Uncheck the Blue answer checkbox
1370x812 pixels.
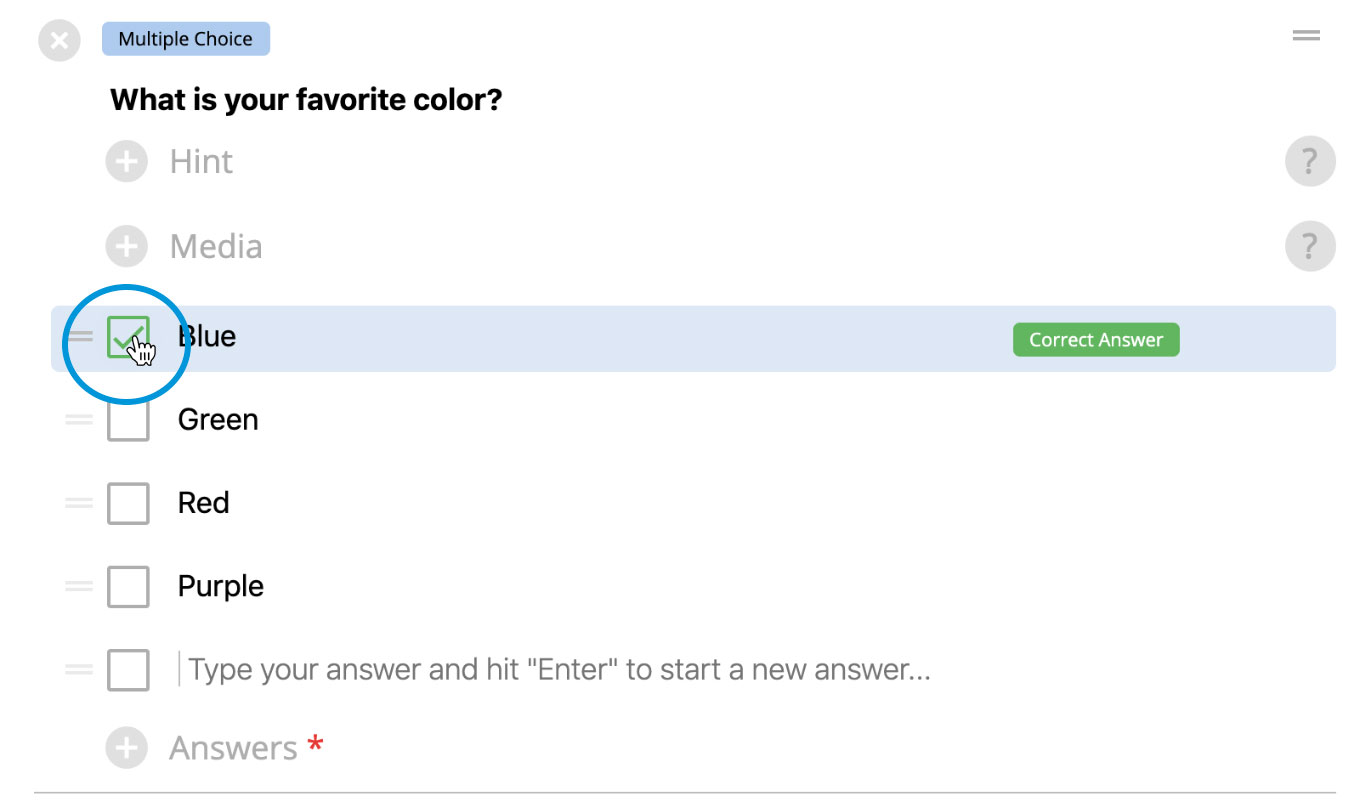coord(128,337)
